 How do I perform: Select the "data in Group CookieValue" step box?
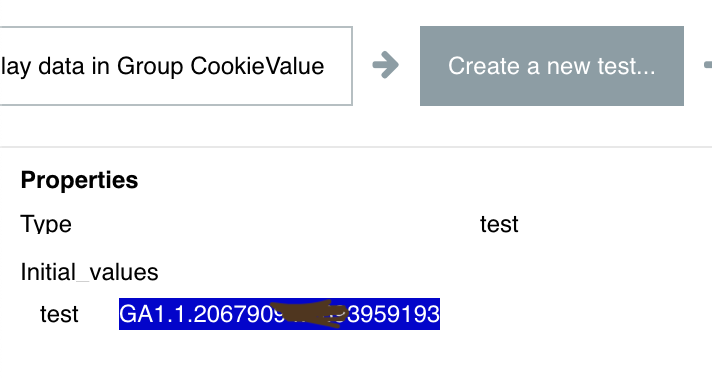point(176,66)
